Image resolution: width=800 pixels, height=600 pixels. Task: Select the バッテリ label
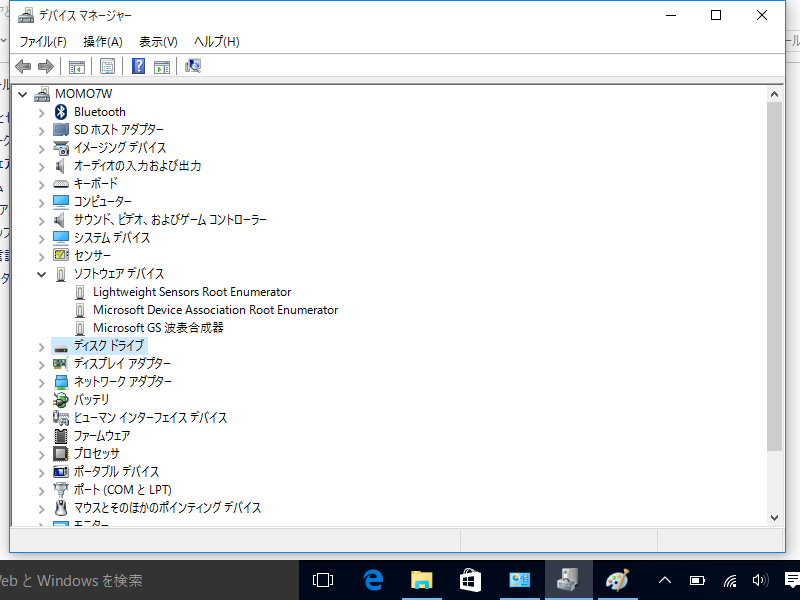[91, 399]
